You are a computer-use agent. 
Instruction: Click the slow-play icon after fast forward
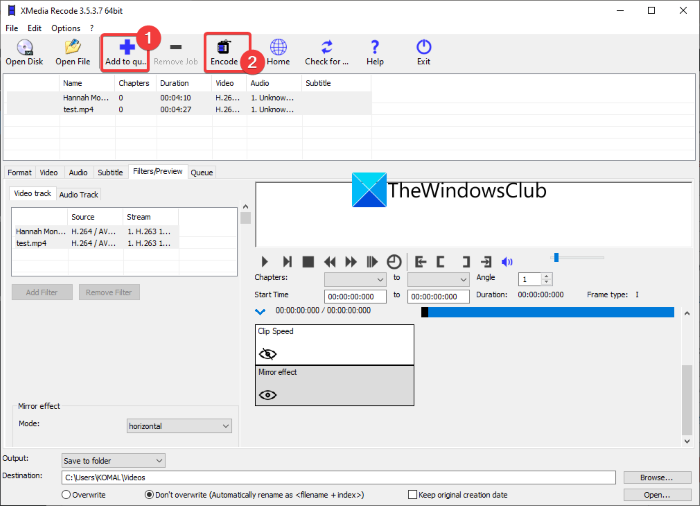tap(372, 262)
